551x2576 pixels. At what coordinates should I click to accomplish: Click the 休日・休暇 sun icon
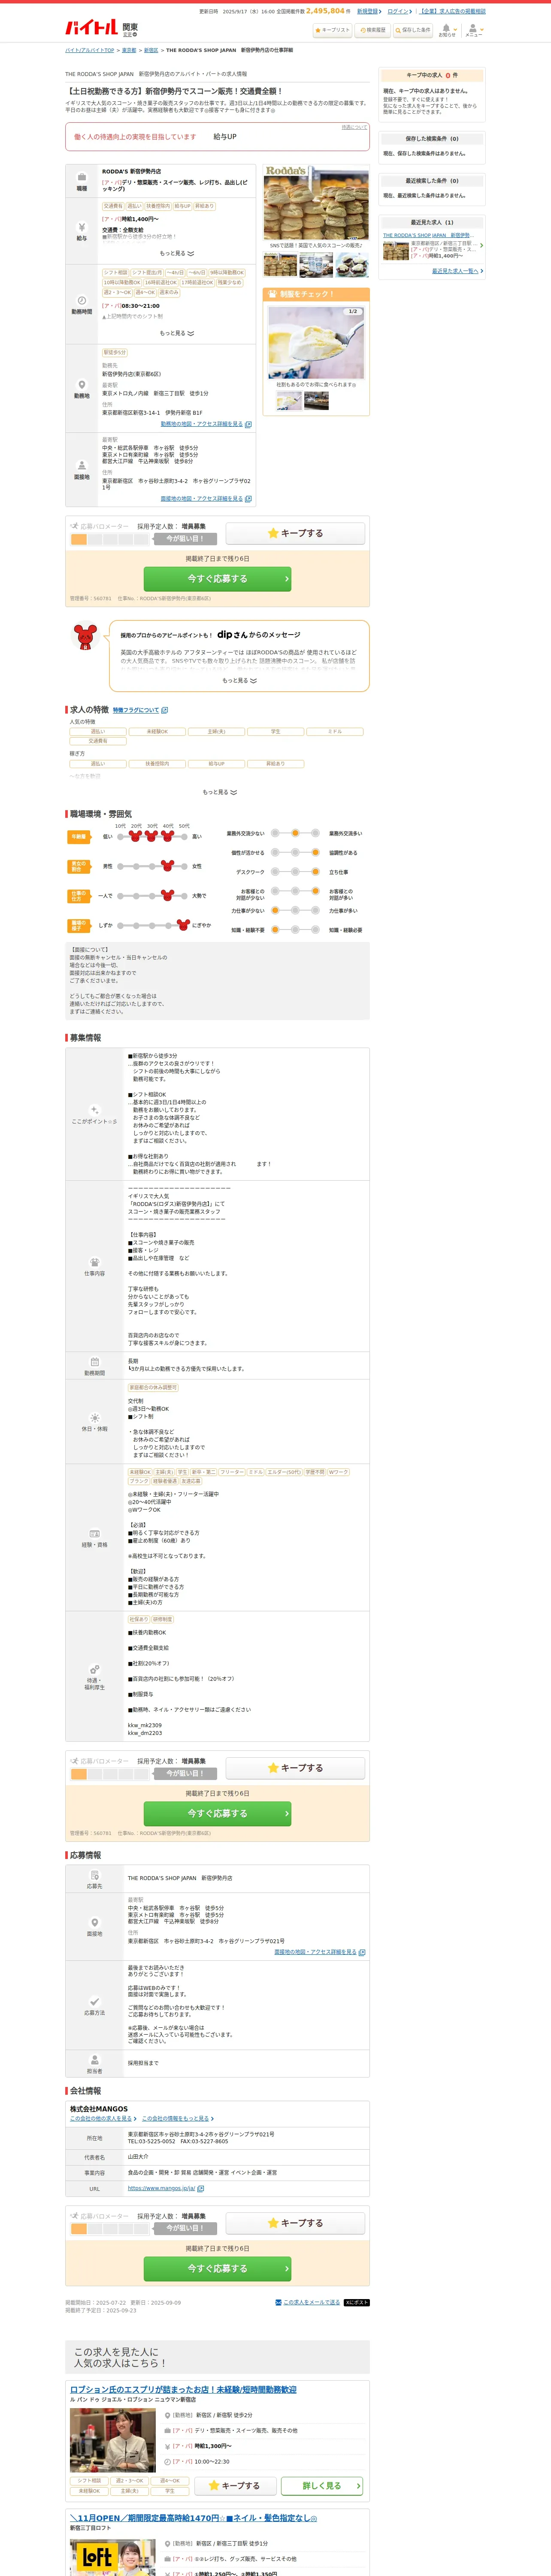(x=94, y=1418)
